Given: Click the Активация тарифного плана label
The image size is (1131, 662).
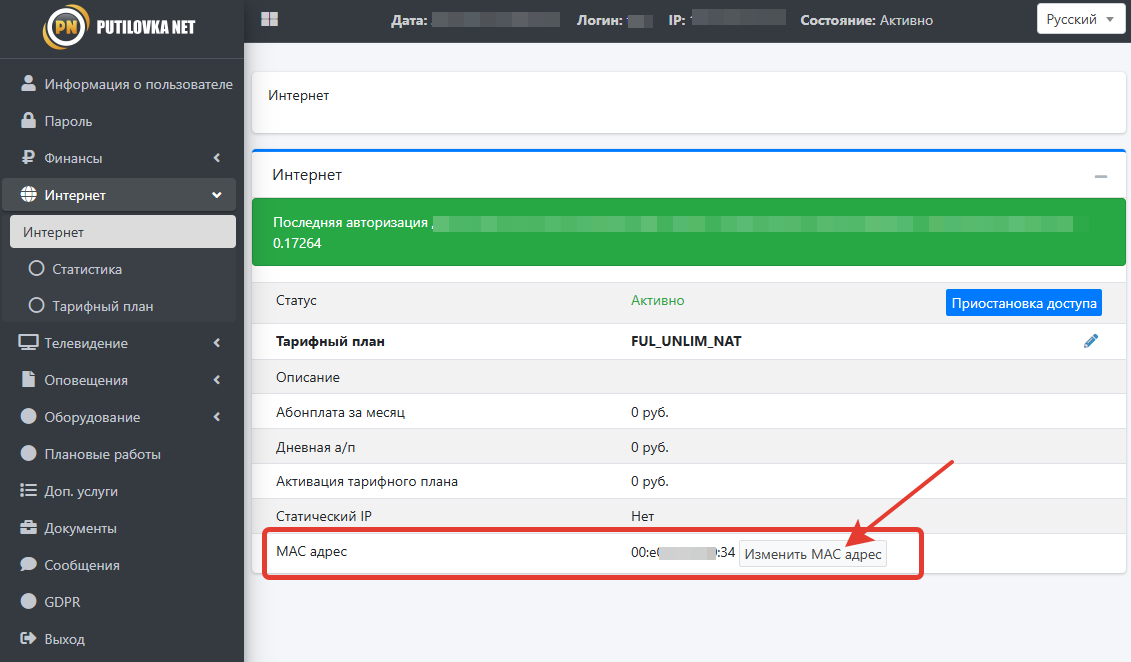Looking at the screenshot, I should (366, 481).
